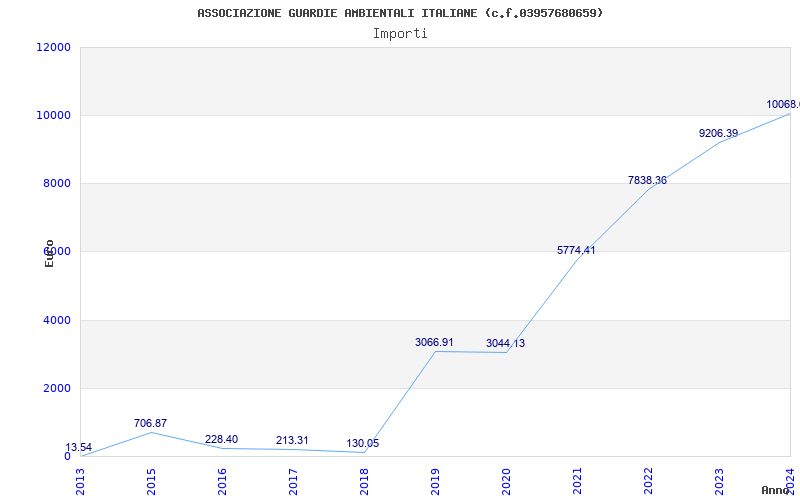The height and width of the screenshot is (500, 800).
Task: Click the 2022 x-axis label
Action: pyautogui.click(x=648, y=481)
